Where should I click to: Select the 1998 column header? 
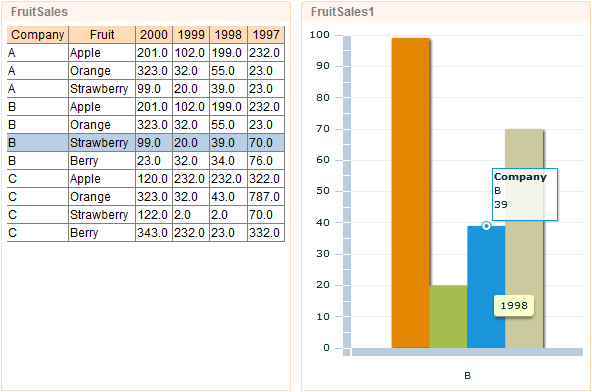click(228, 35)
